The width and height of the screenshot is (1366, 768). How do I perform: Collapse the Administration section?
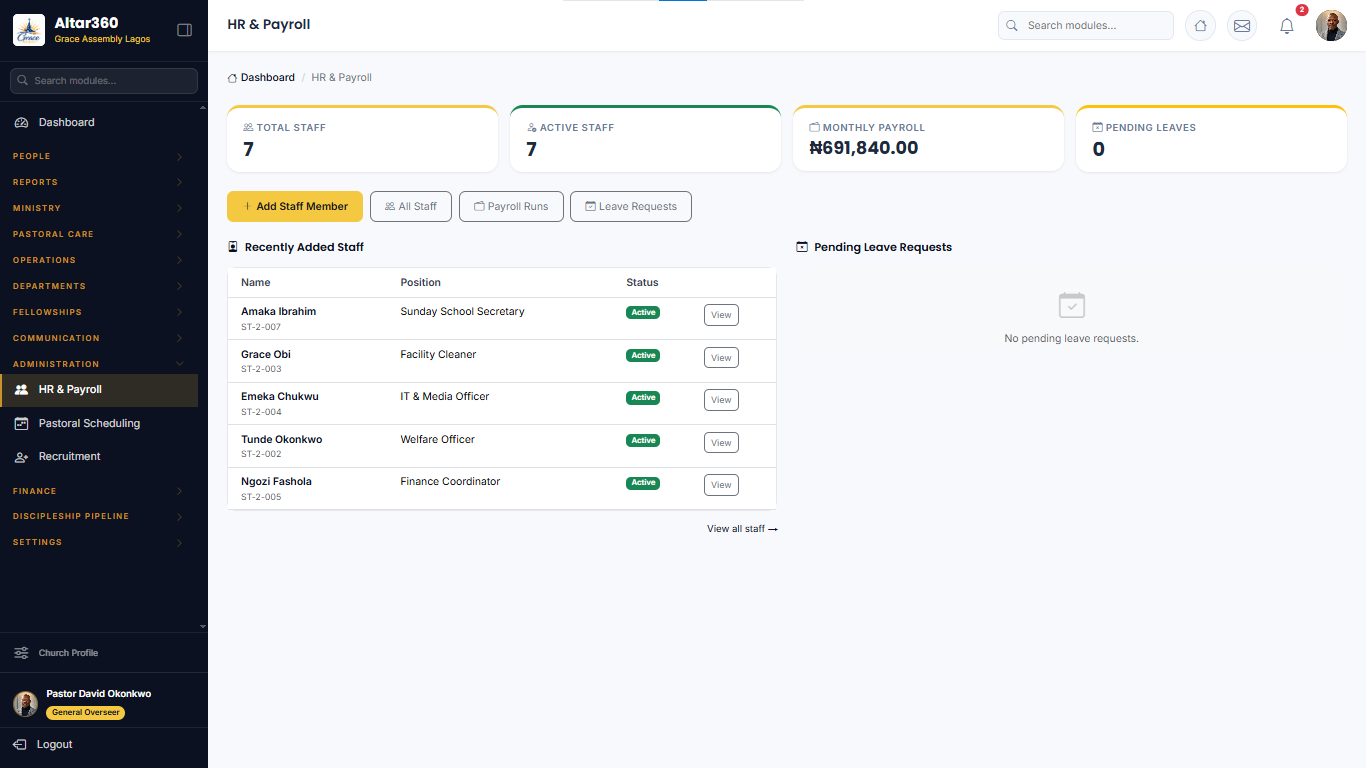(x=98, y=364)
